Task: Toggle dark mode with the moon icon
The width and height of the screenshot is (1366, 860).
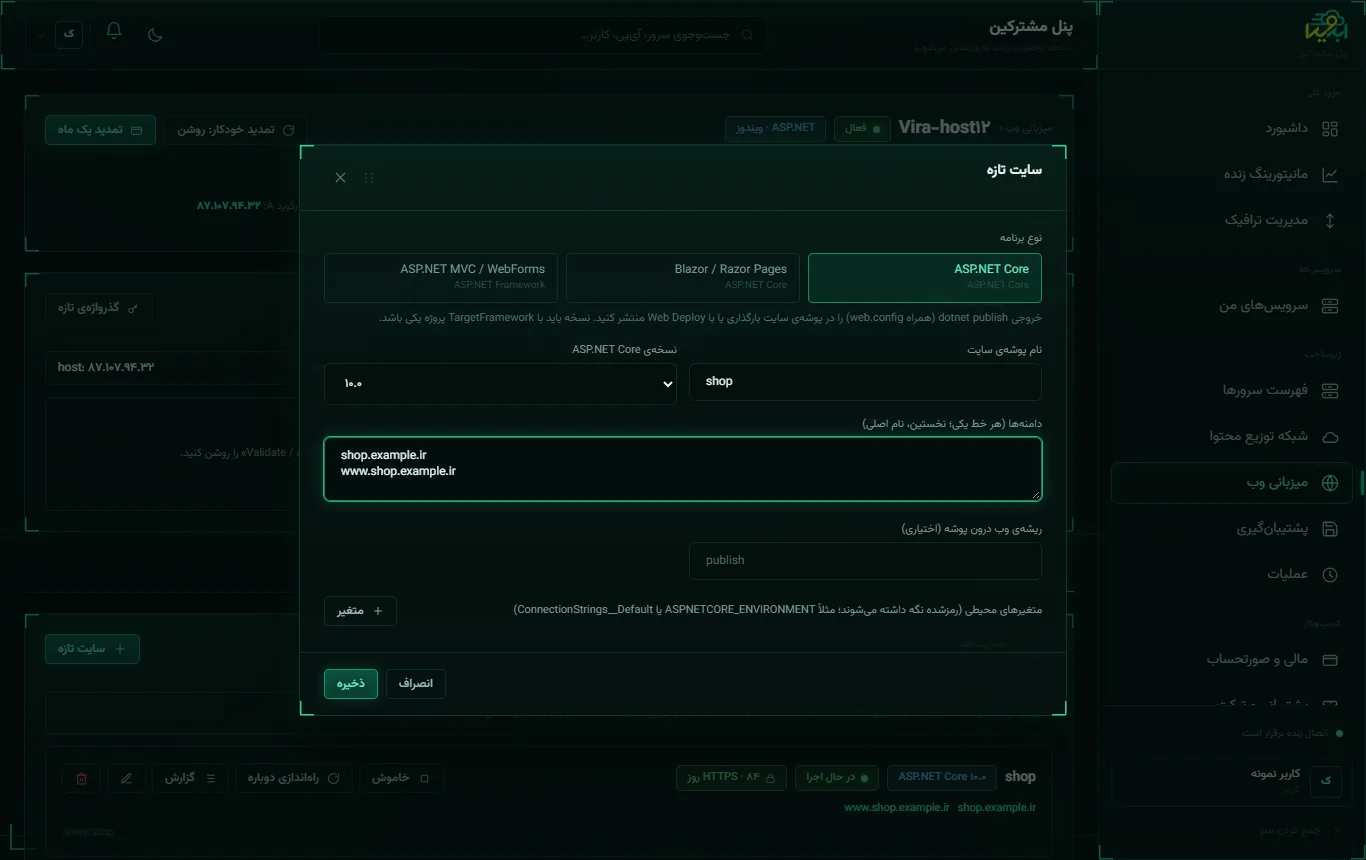Action: 155,34
